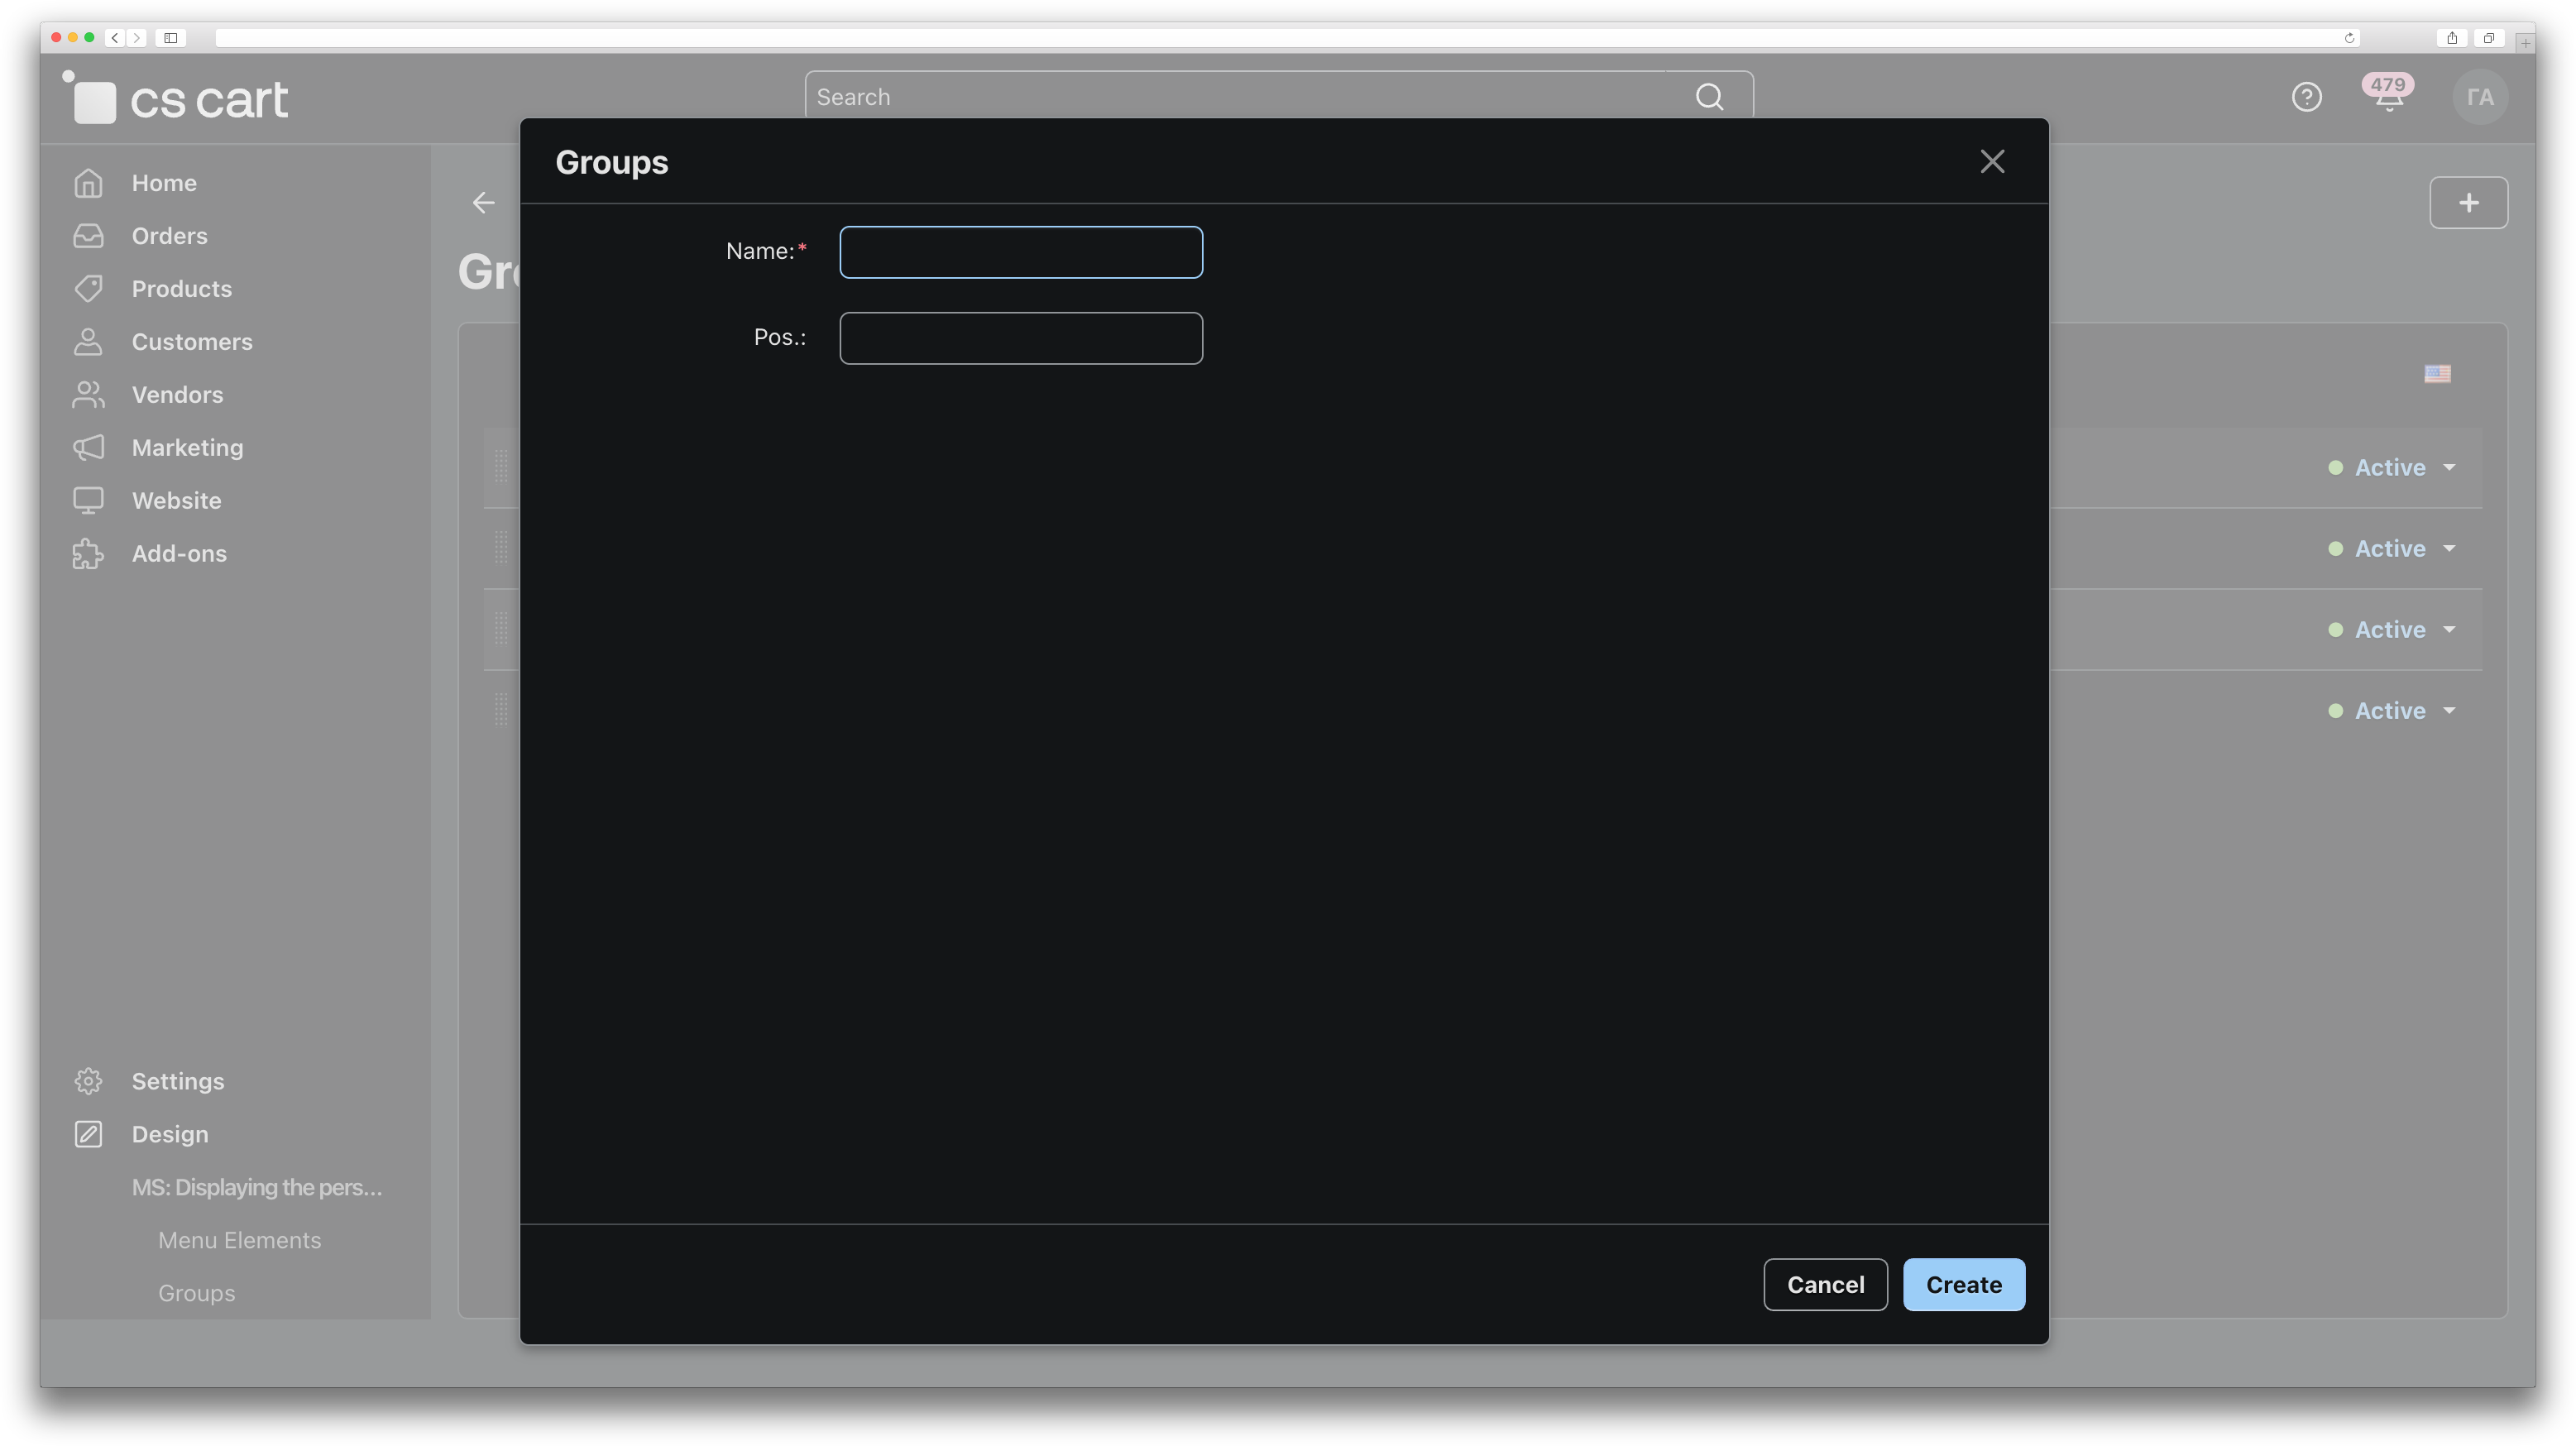The image size is (2576, 1446).
Task: Focus the Name input field
Action: (x=1020, y=252)
